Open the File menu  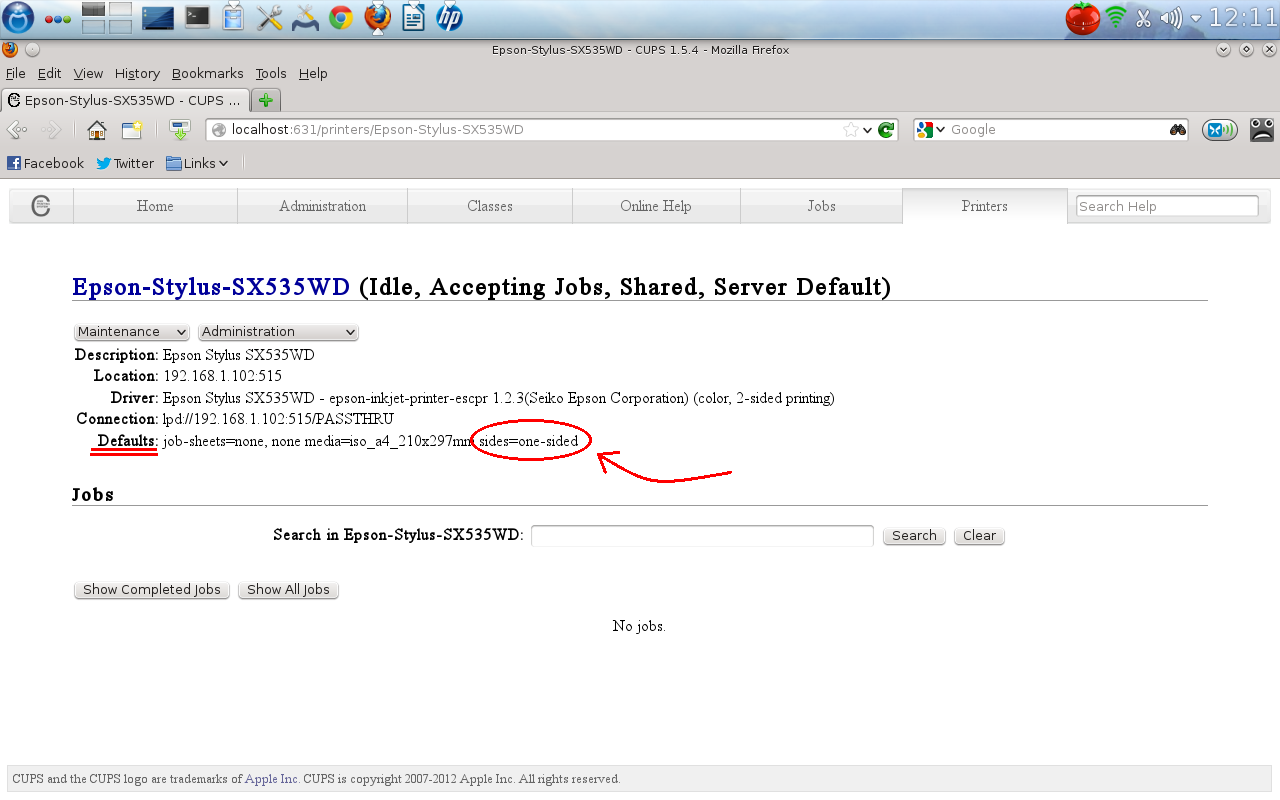(15, 74)
